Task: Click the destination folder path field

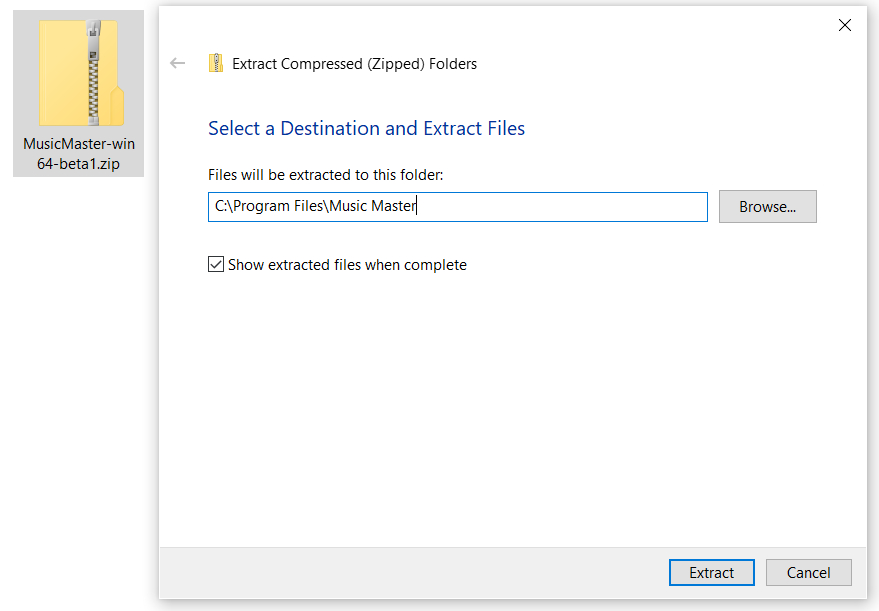Action: point(560,207)
